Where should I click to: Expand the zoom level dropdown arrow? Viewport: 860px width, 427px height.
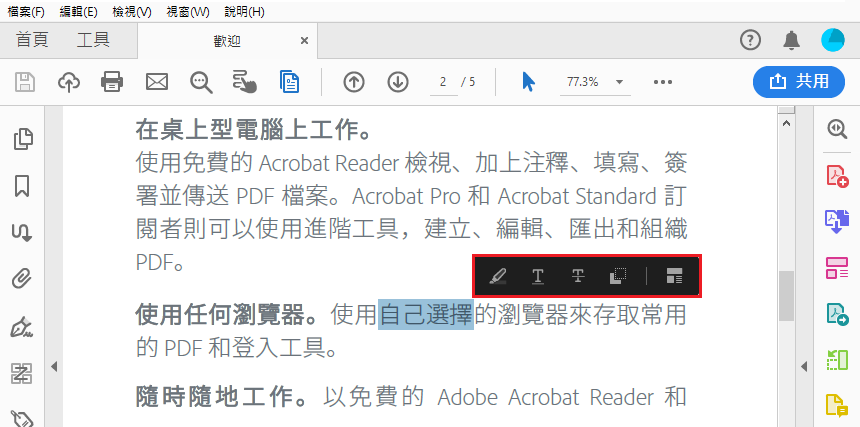tap(619, 82)
